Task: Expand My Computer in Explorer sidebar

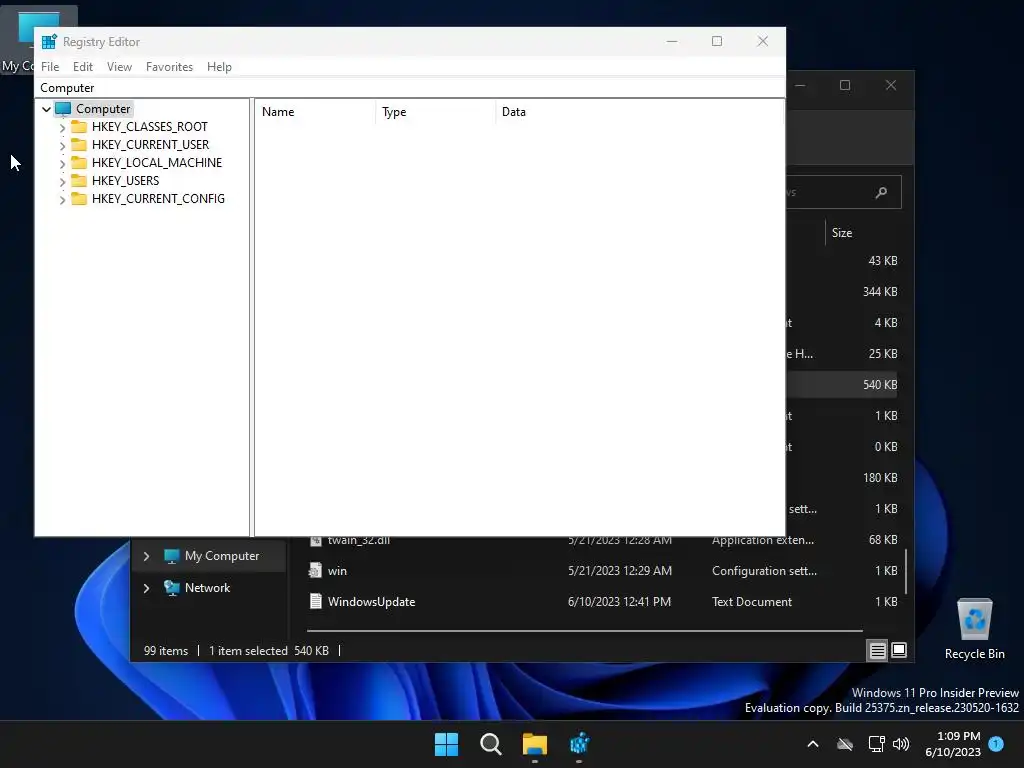Action: [x=146, y=556]
